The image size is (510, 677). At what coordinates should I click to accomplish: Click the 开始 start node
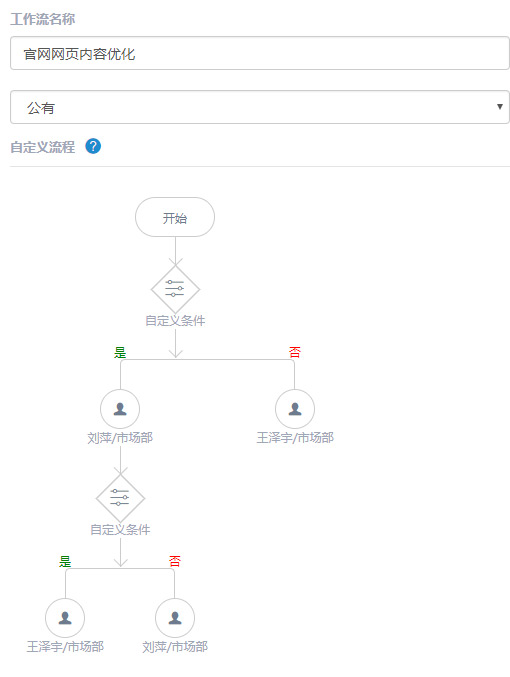(x=175, y=217)
